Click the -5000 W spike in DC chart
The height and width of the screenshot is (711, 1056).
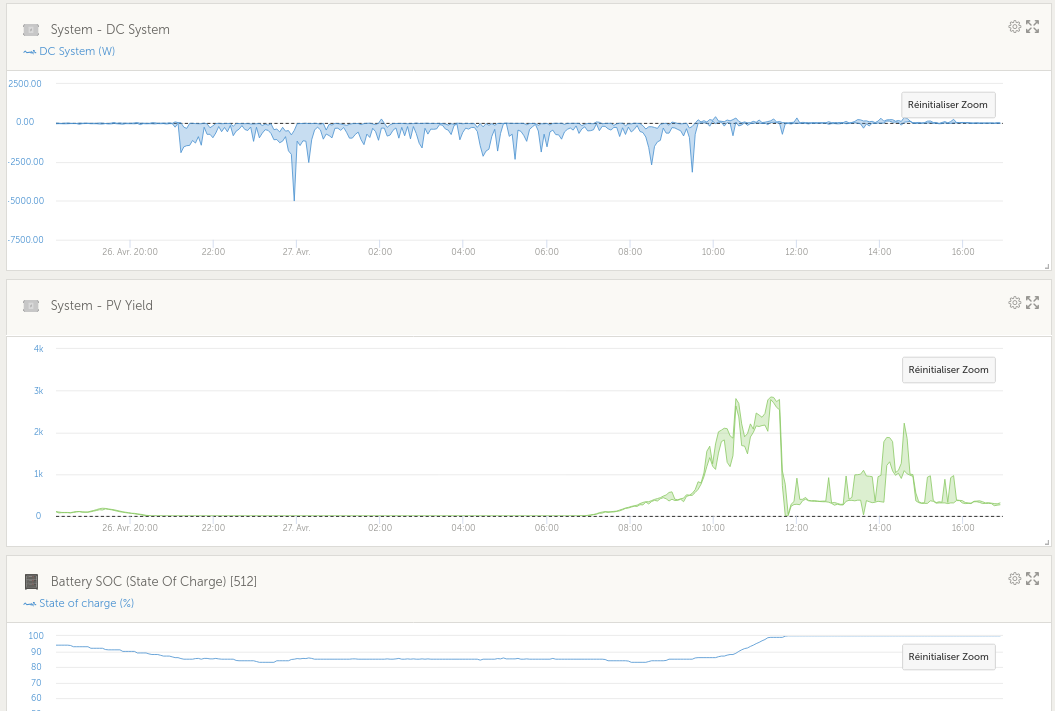point(294,200)
